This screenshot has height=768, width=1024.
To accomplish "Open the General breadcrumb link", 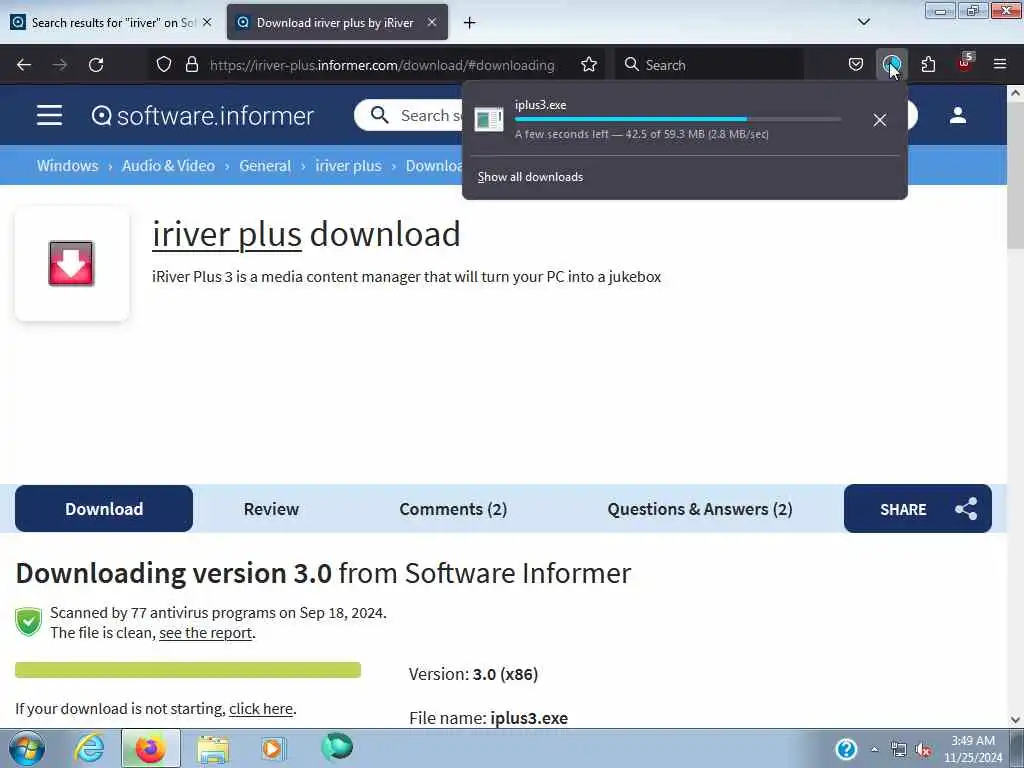I will click(x=264, y=166).
